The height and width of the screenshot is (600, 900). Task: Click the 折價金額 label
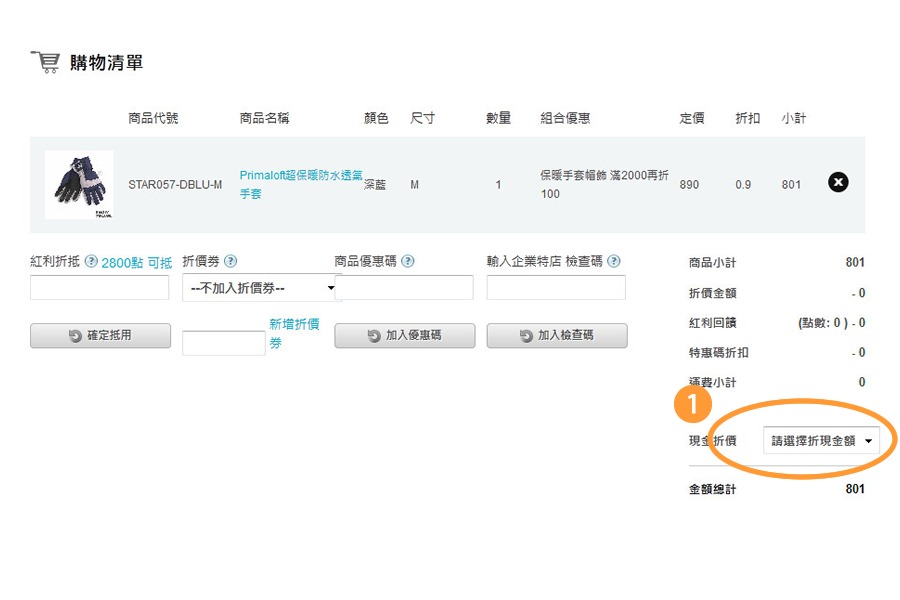tap(712, 293)
